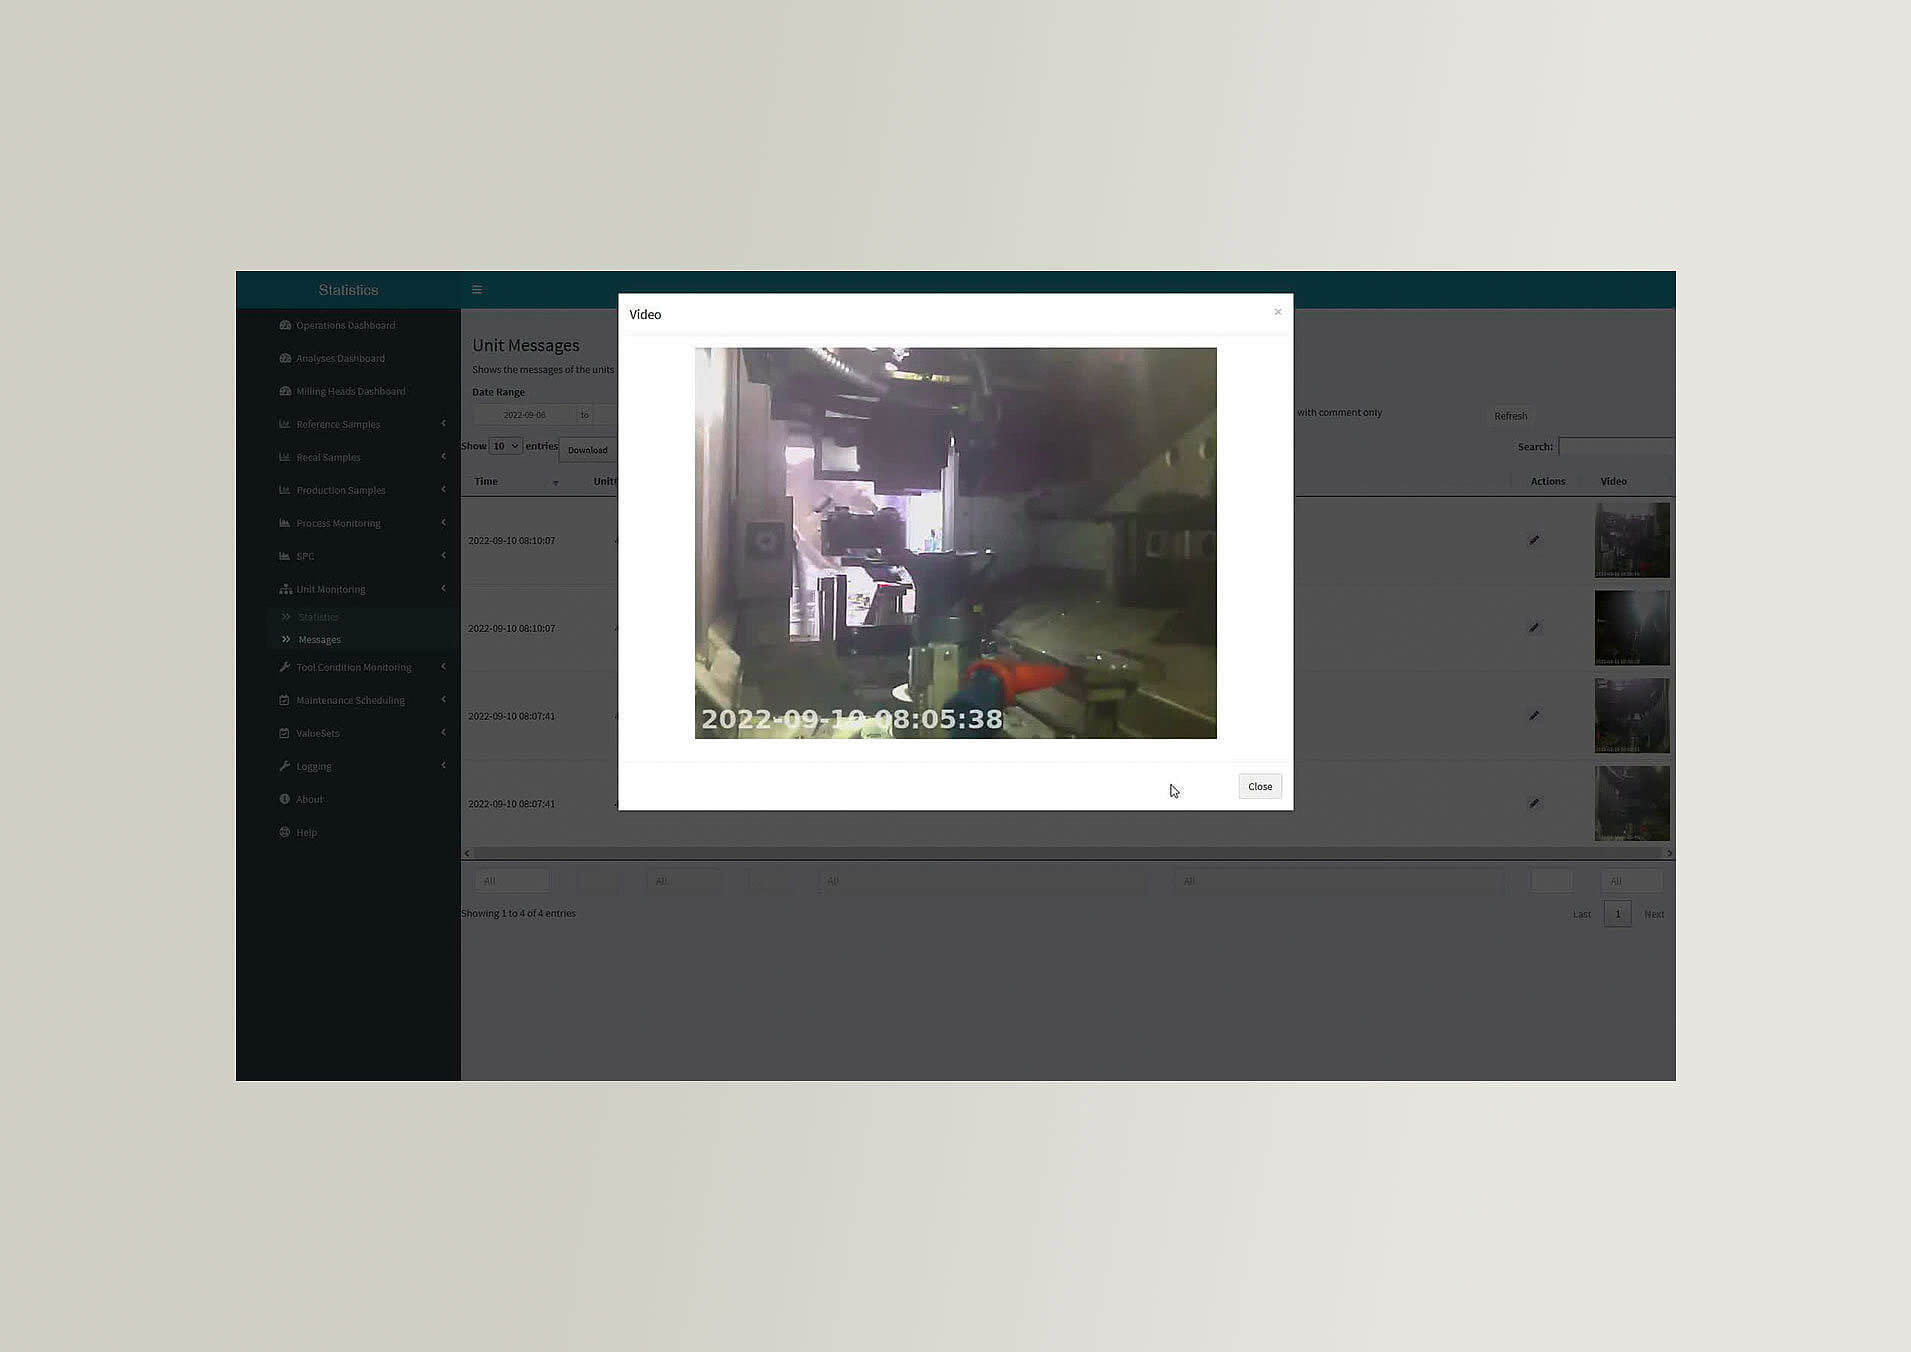Close the Video dialog with X
The width and height of the screenshot is (1911, 1352).
(x=1277, y=312)
